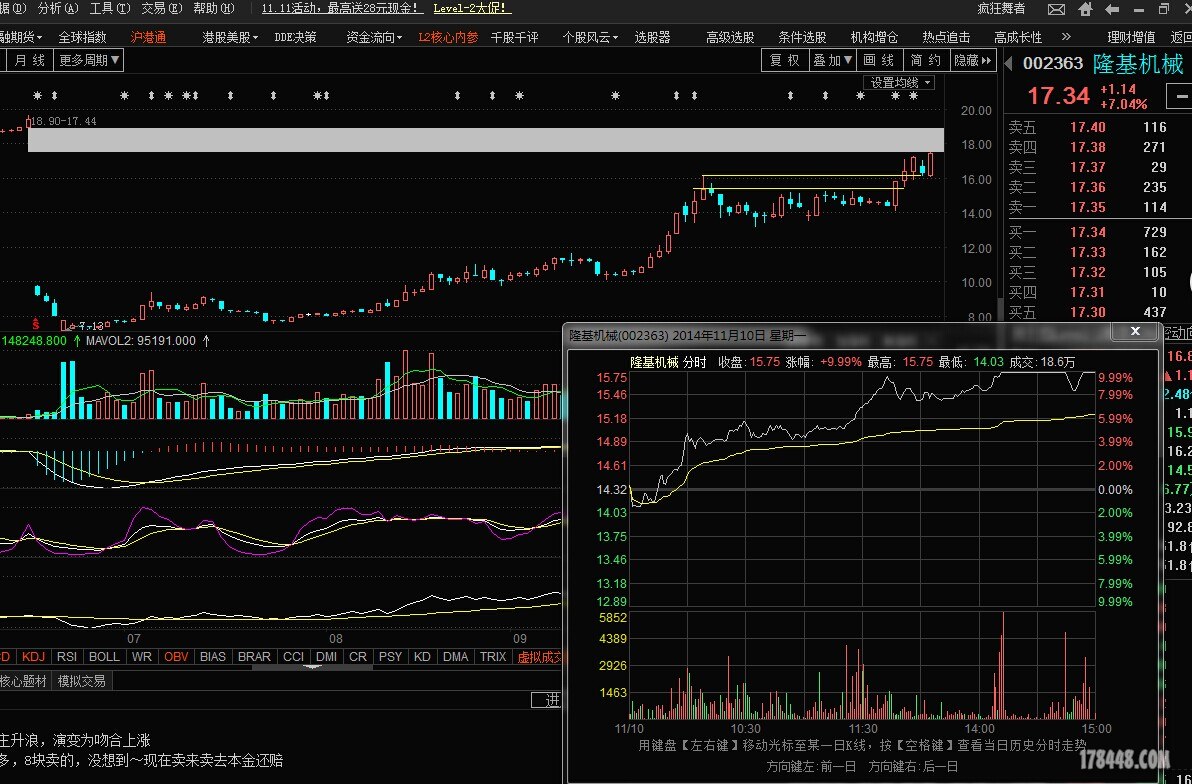Select the DMI indicator tab
Viewport: 1192px width, 784px height.
click(326, 656)
